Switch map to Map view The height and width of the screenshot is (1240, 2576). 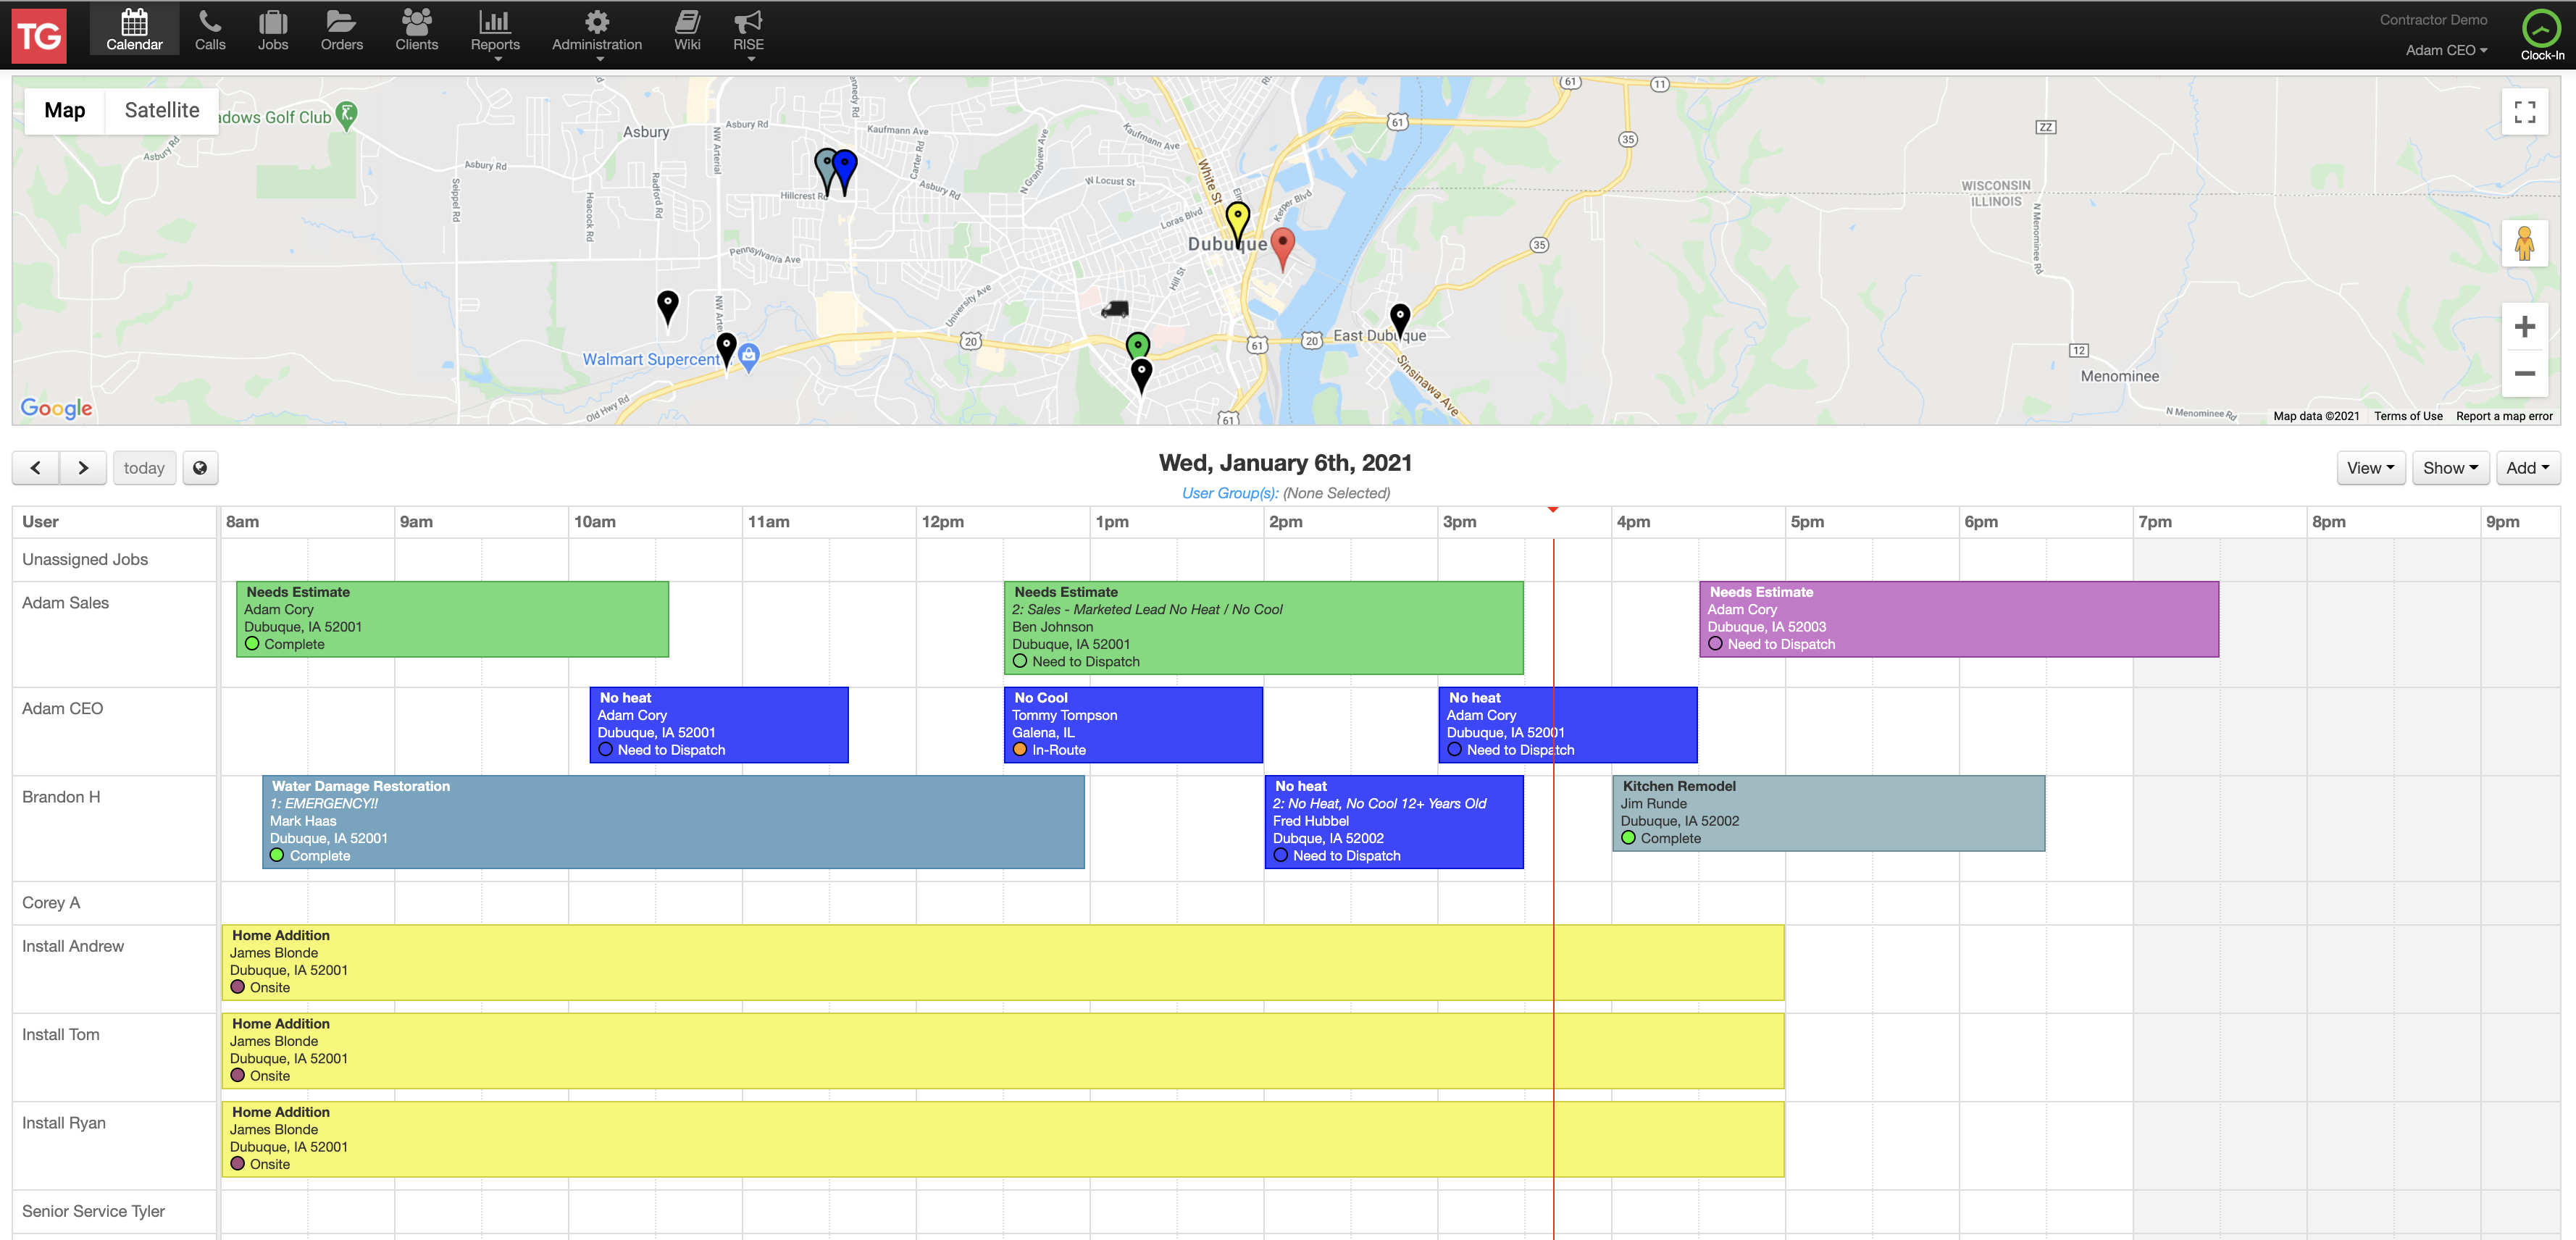coord(65,110)
